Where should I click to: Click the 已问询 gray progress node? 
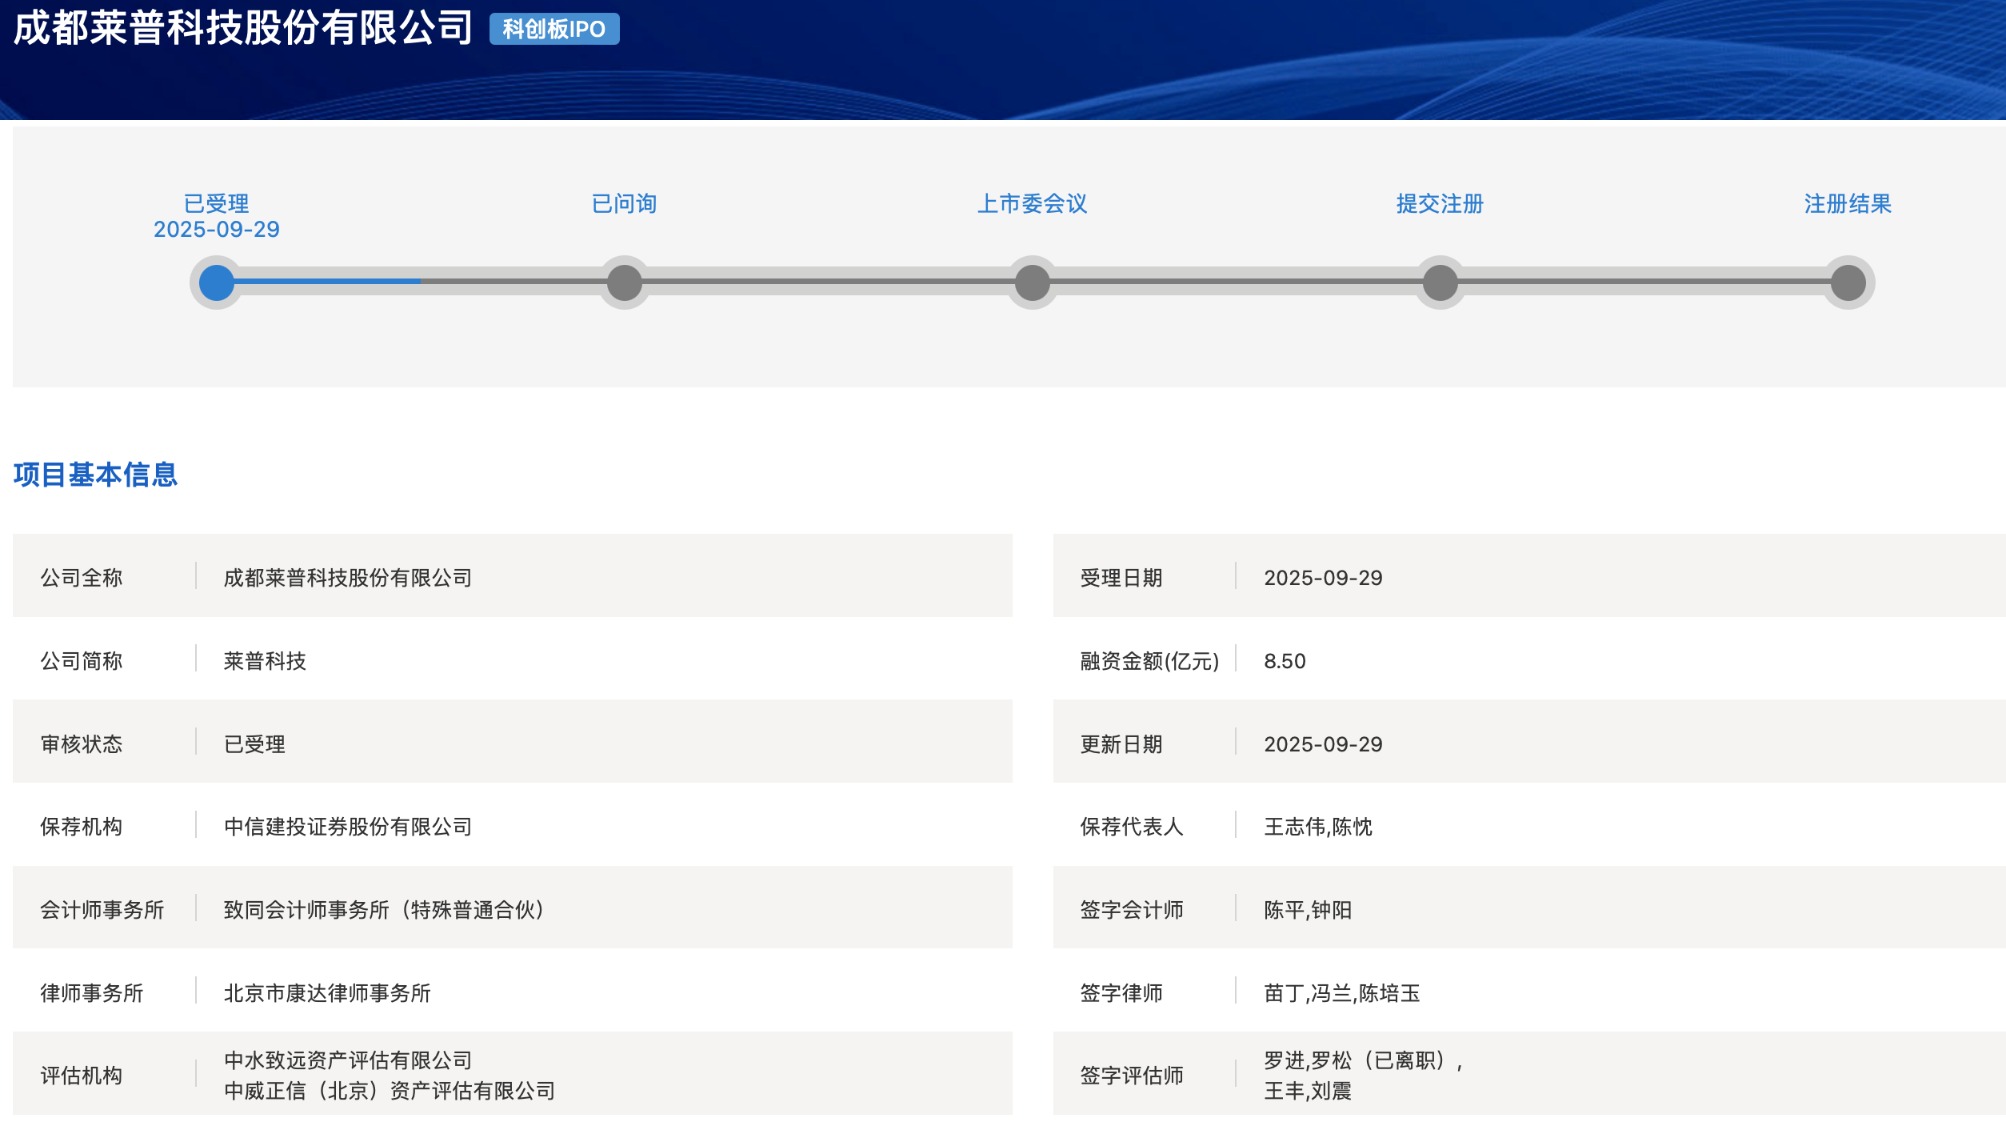click(x=624, y=283)
